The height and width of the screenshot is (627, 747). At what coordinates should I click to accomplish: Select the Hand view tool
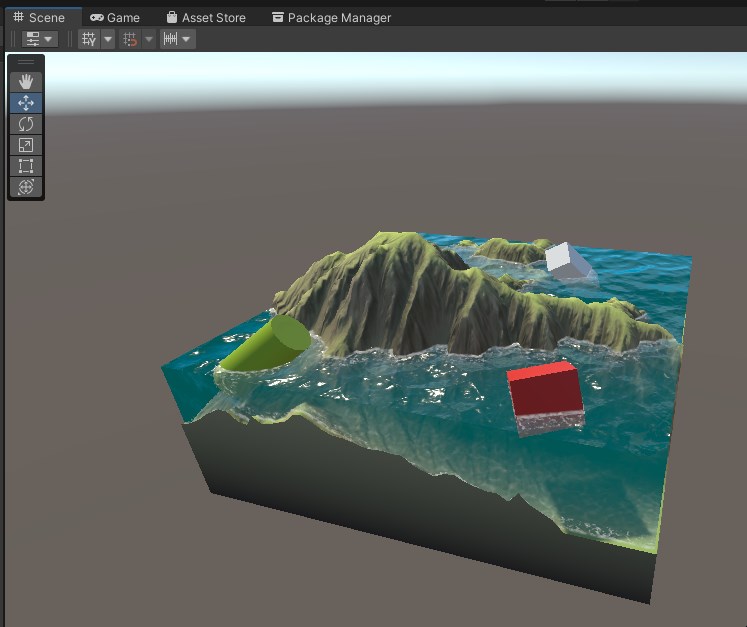(26, 81)
